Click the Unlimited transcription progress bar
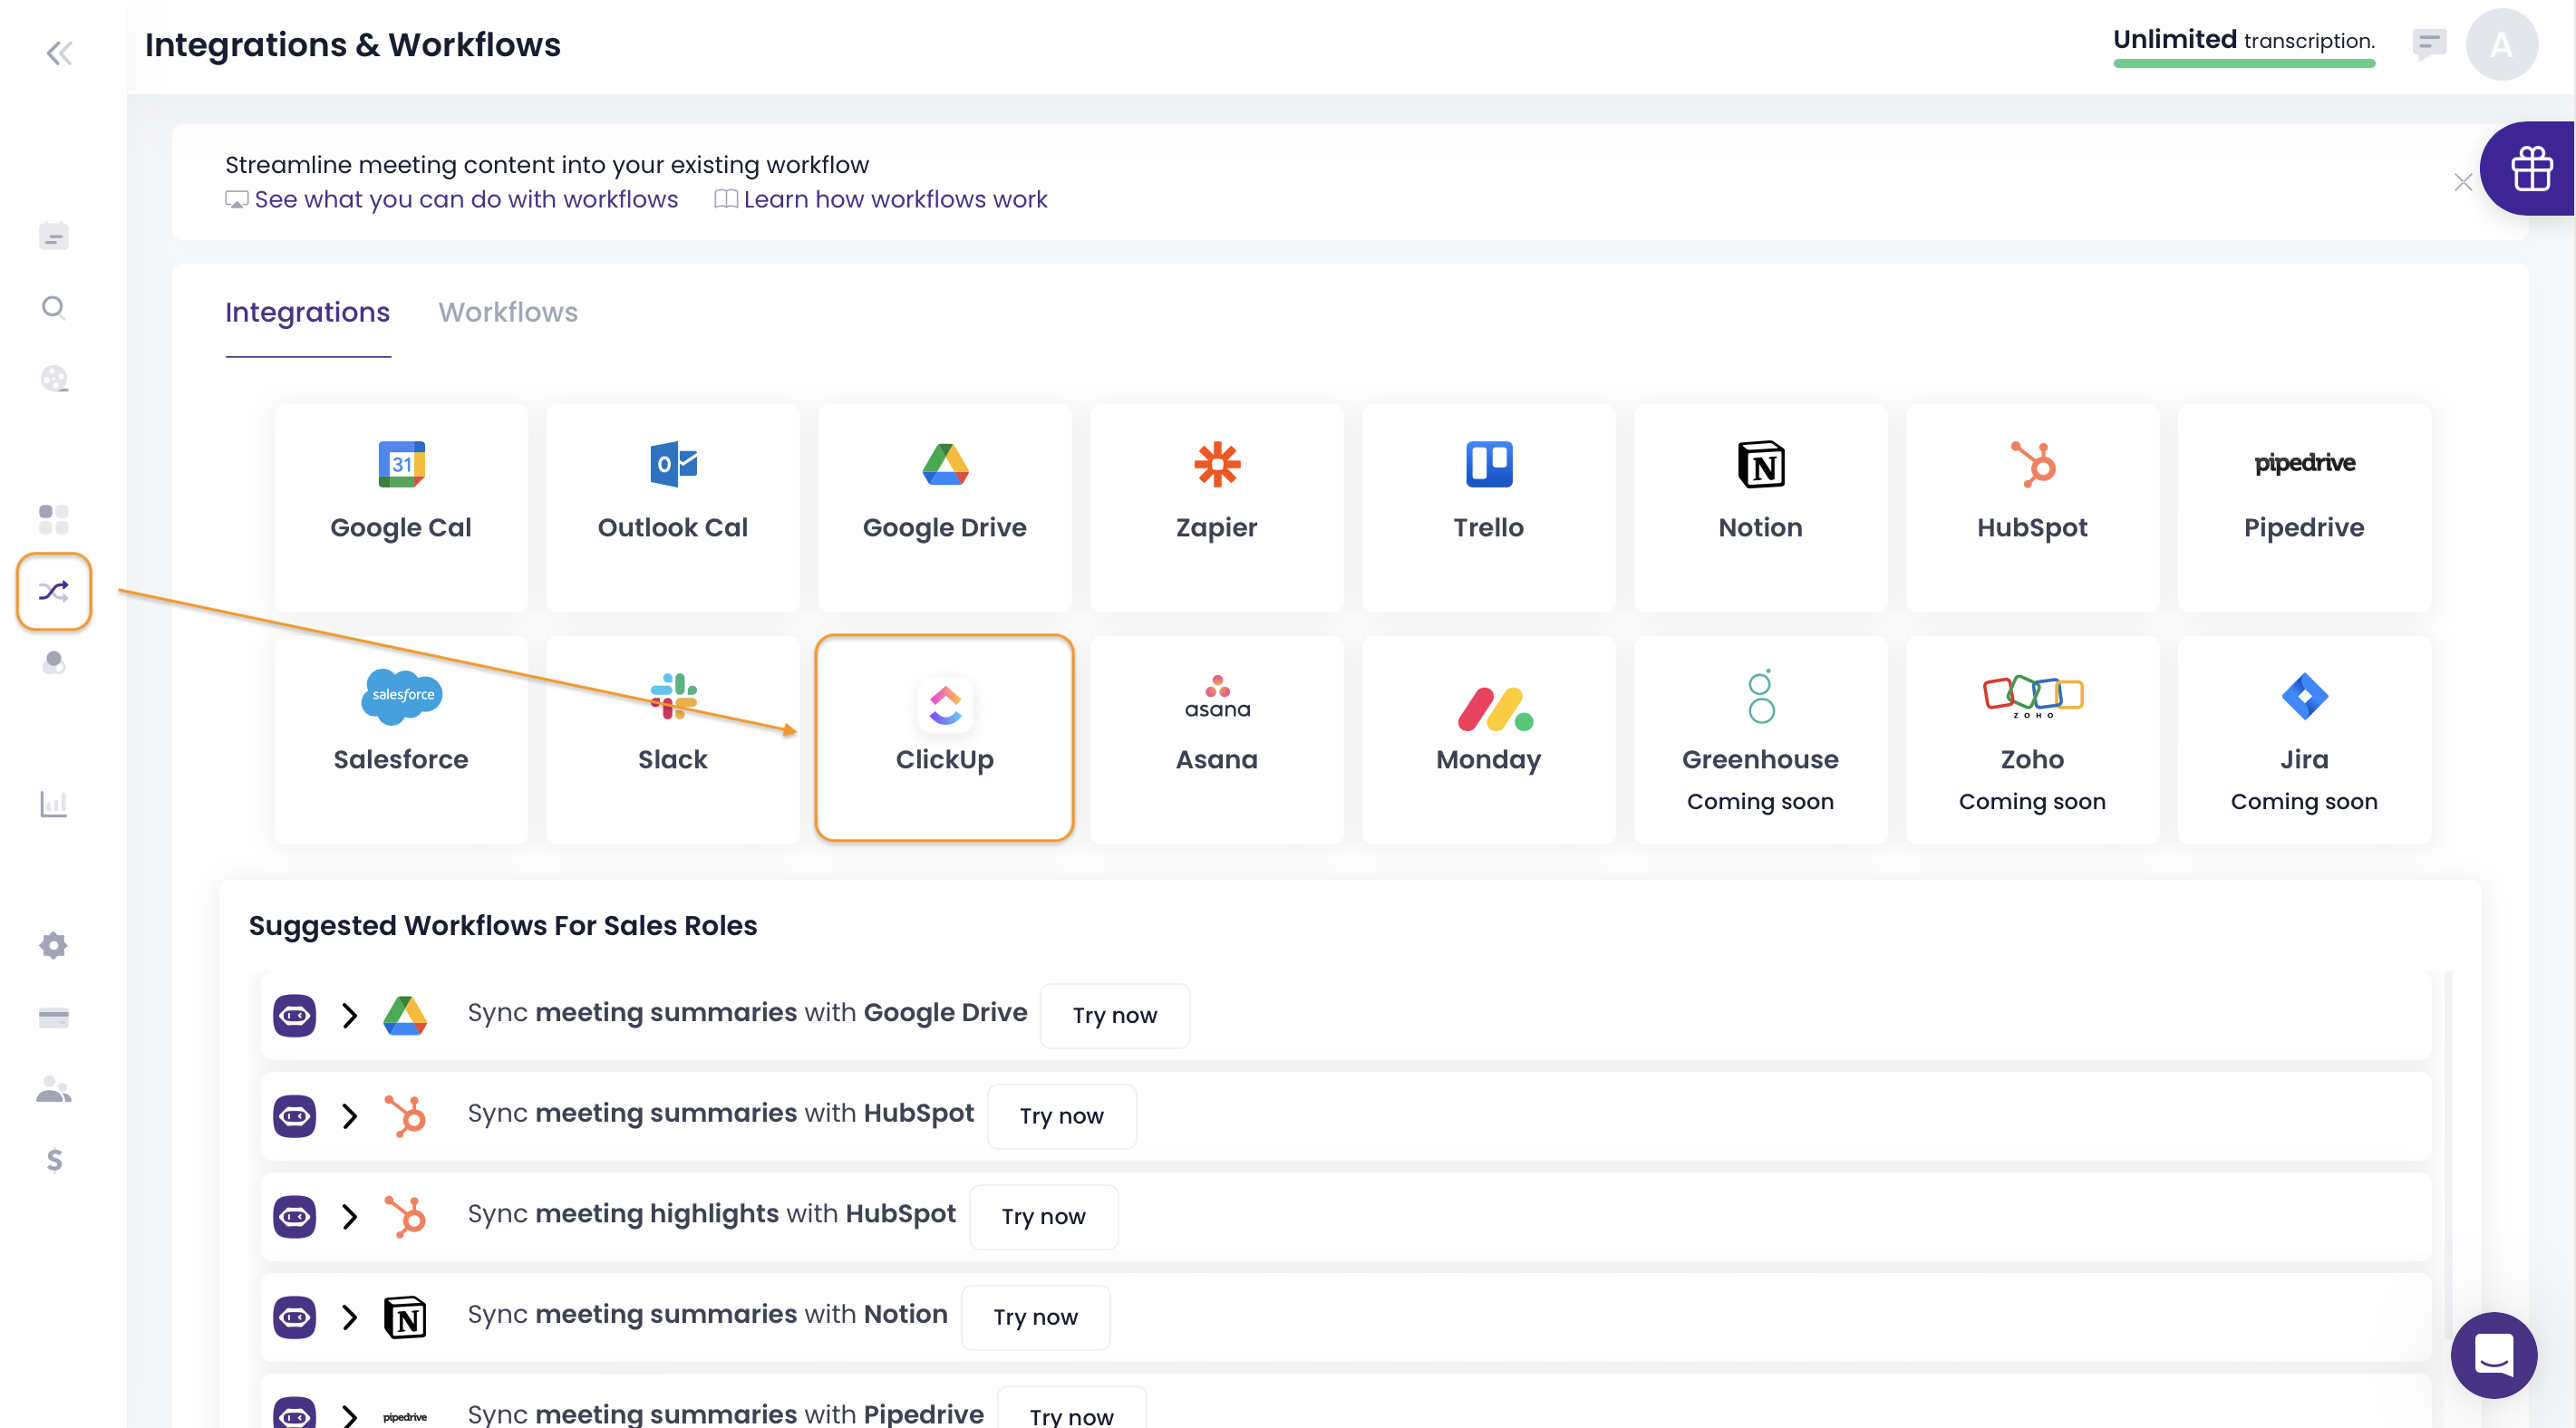 coord(2243,64)
